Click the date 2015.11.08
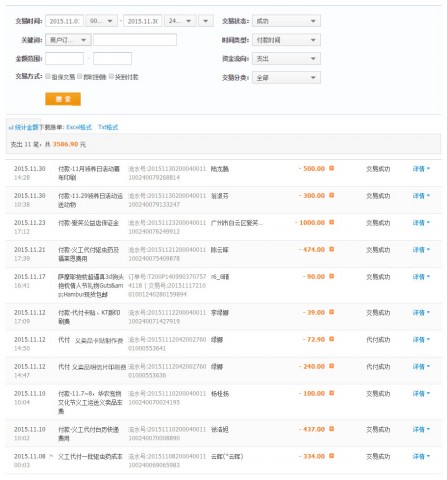Screen dimensions: 447x480 (x=30, y=456)
